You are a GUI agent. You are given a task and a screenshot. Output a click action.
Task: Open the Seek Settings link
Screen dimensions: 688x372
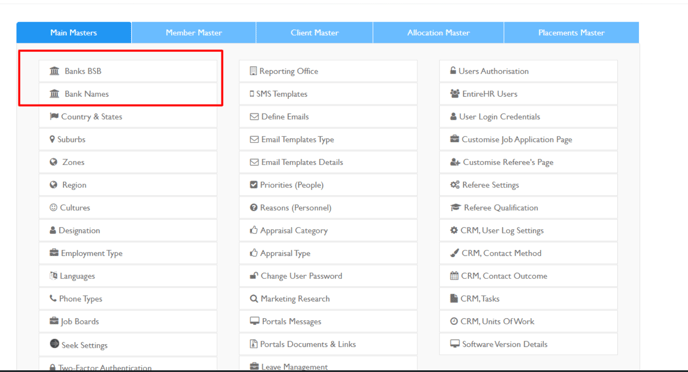click(128, 345)
